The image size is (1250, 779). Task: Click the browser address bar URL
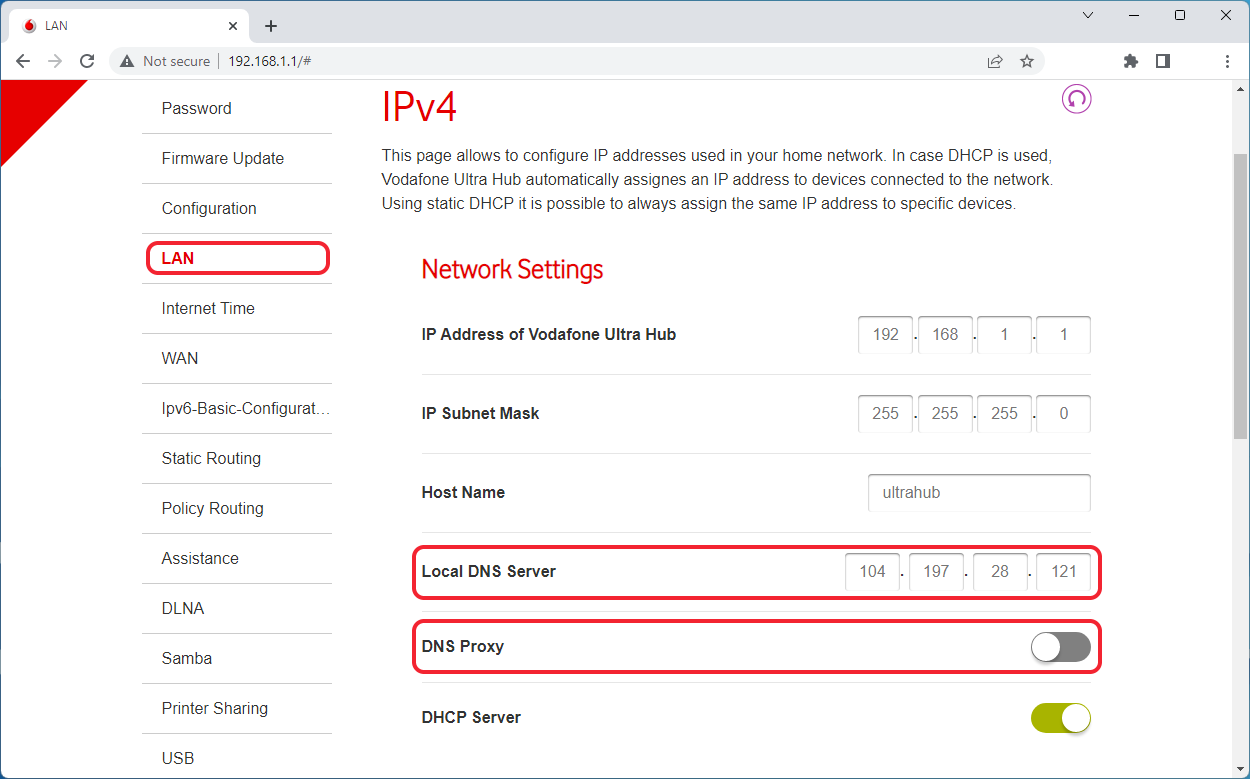click(x=270, y=61)
